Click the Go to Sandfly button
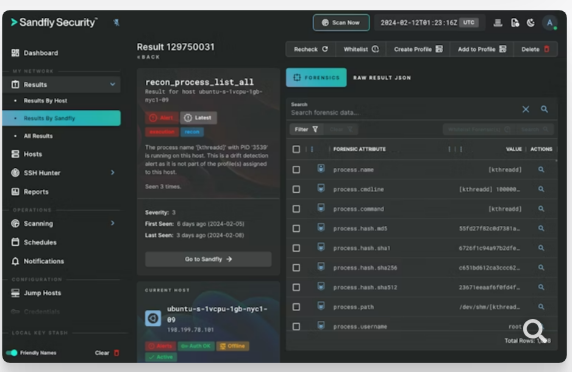The height and width of the screenshot is (372, 572). 208,259
